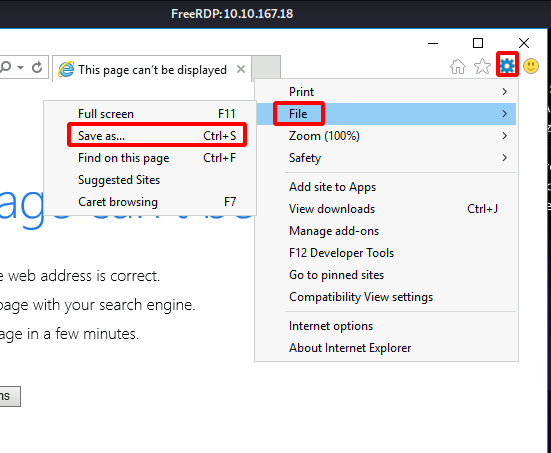This screenshot has width=551, height=453.
Task: Close the Internet Explorer window
Action: coord(524,43)
